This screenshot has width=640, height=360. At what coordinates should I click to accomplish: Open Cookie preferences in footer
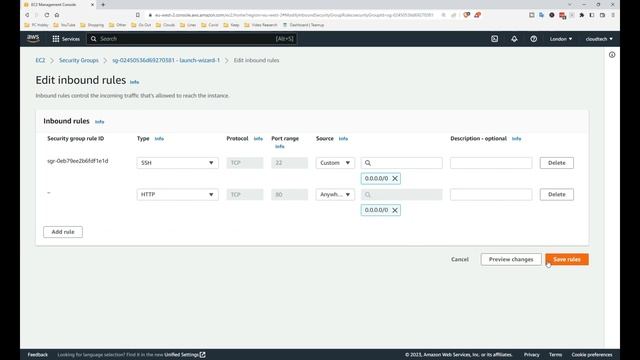(592, 355)
